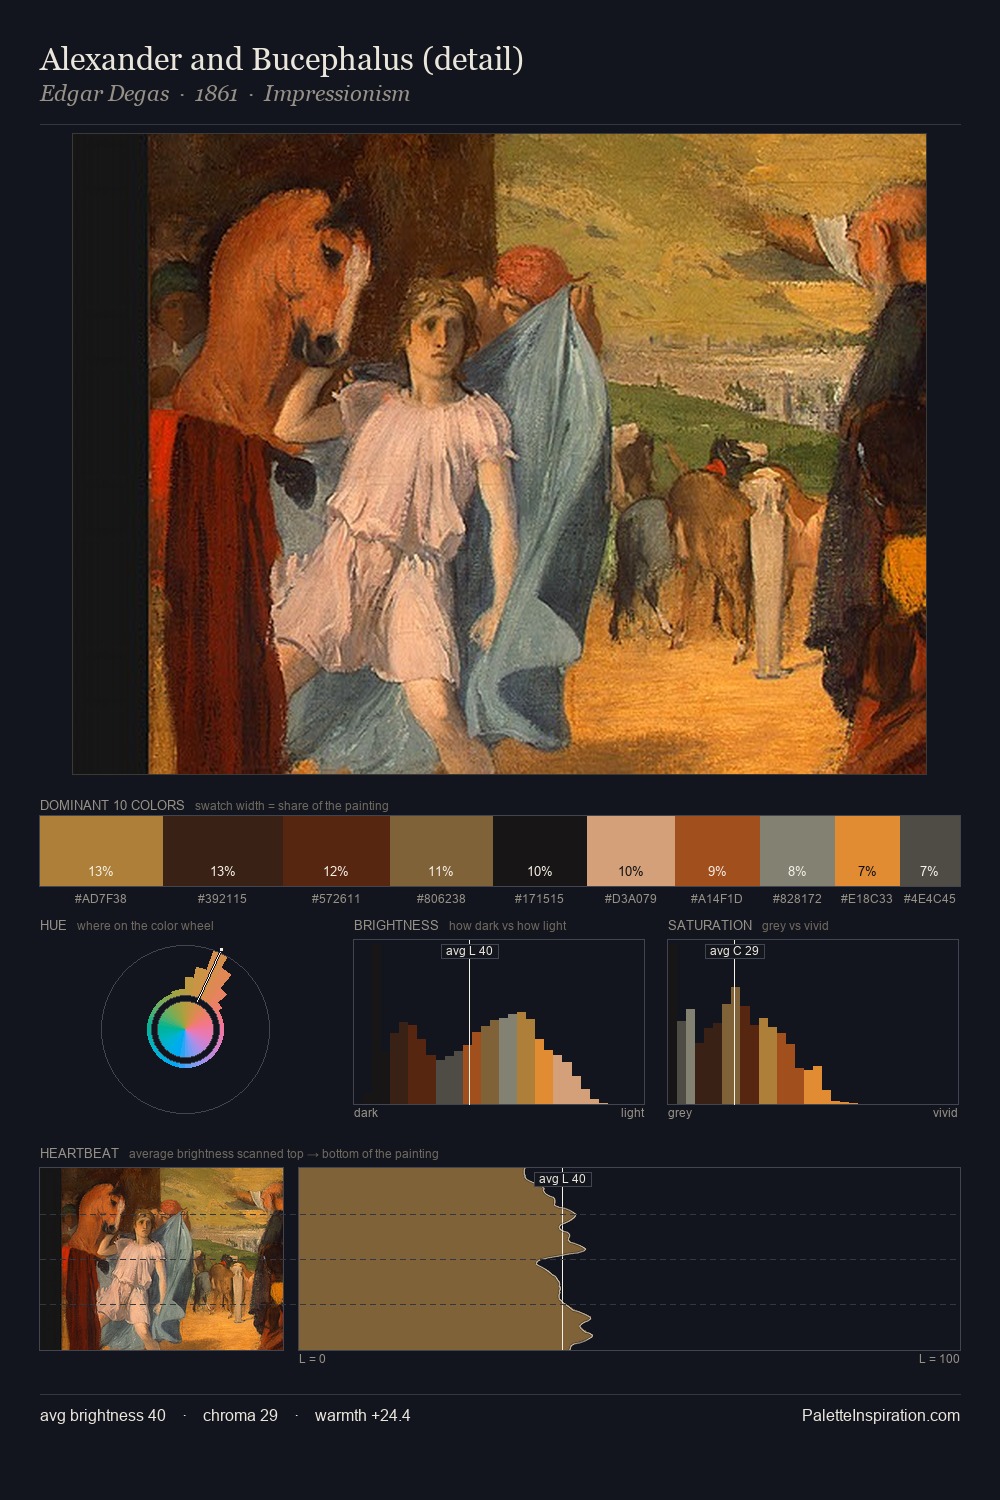Click the dark label under brightness histogram
This screenshot has width=1000, height=1500.
[x=366, y=1113]
